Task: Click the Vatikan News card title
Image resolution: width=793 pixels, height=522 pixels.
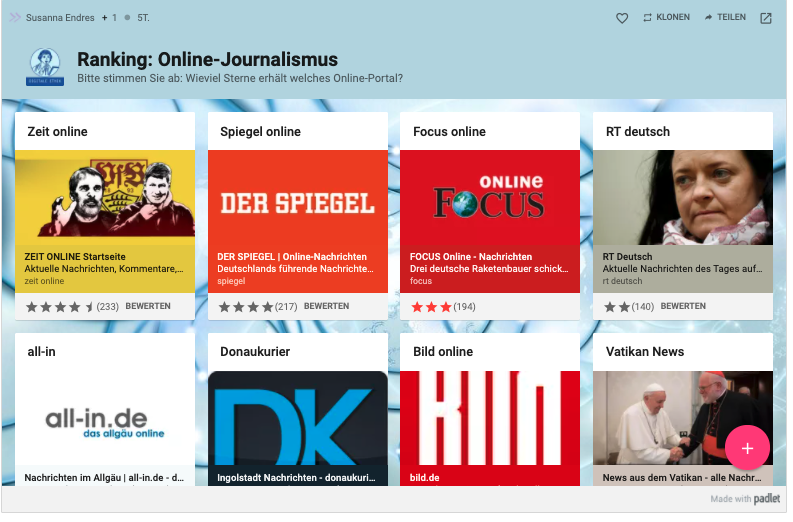Action: point(645,352)
